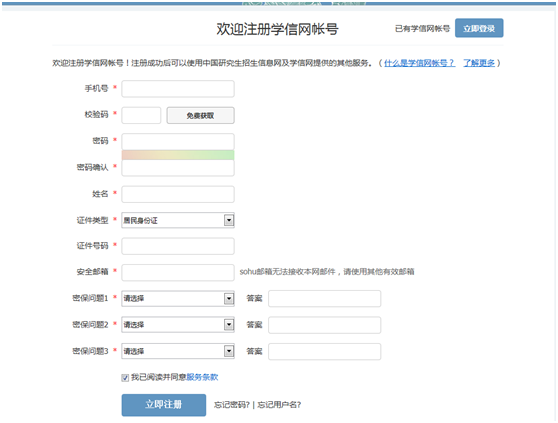This screenshot has height=423, width=558.
Task: Click the 姓名 name input field
Action: [x=178, y=194]
